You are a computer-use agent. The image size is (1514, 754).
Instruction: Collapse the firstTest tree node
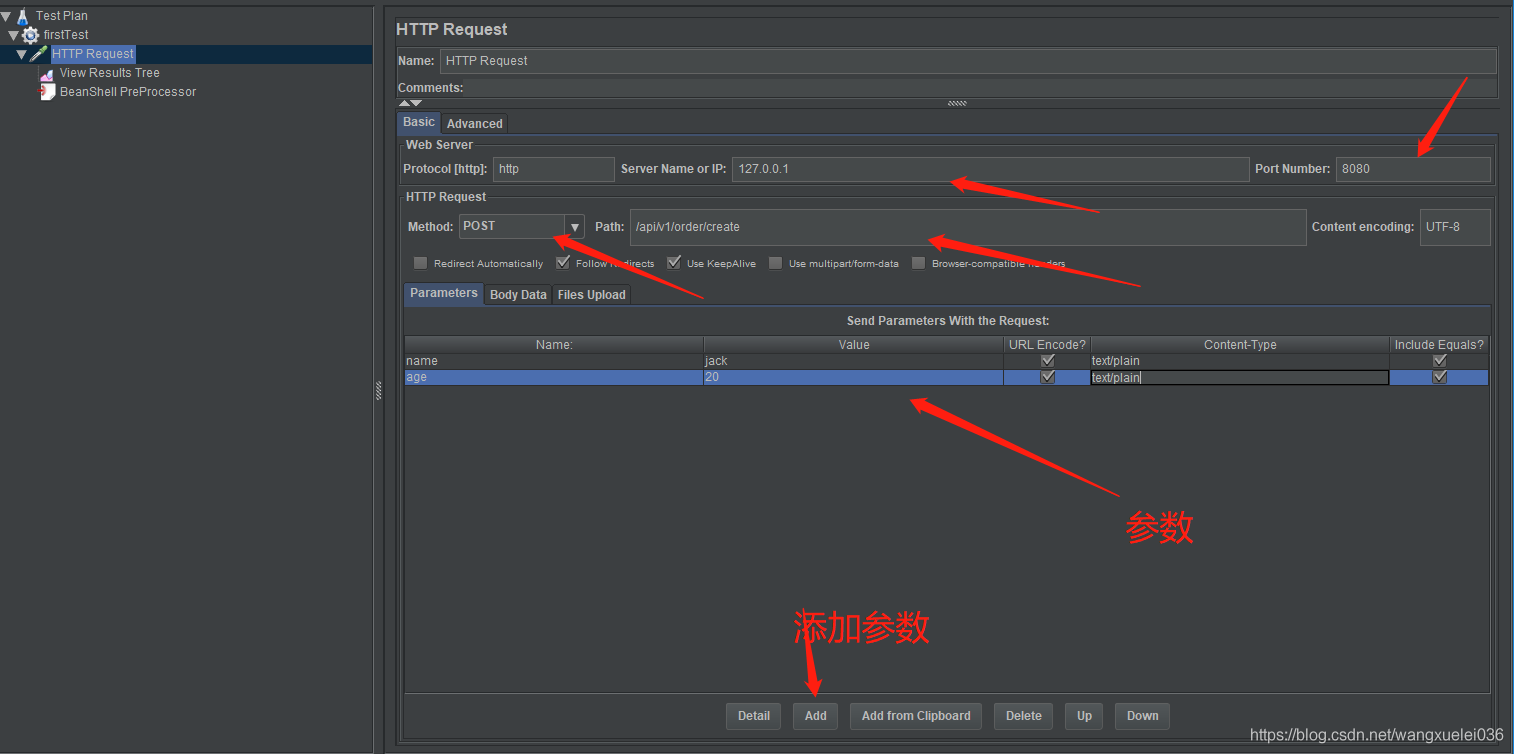point(13,35)
